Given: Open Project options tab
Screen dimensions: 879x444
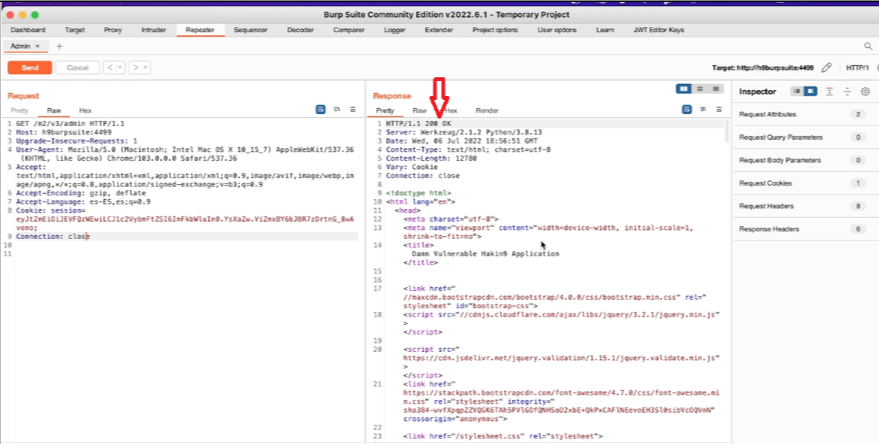Looking at the screenshot, I should [x=495, y=30].
